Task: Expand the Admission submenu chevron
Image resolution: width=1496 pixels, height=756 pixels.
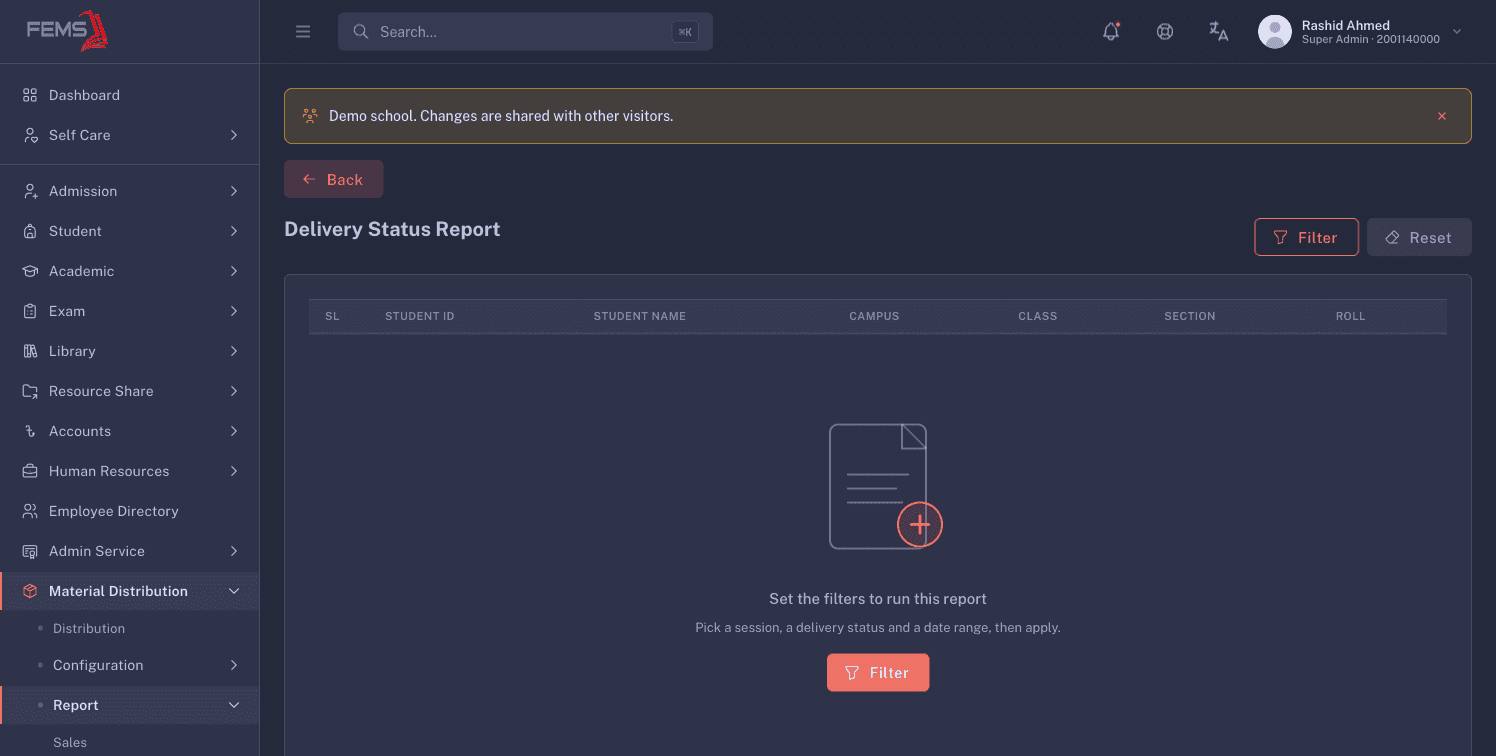Action: 234,191
